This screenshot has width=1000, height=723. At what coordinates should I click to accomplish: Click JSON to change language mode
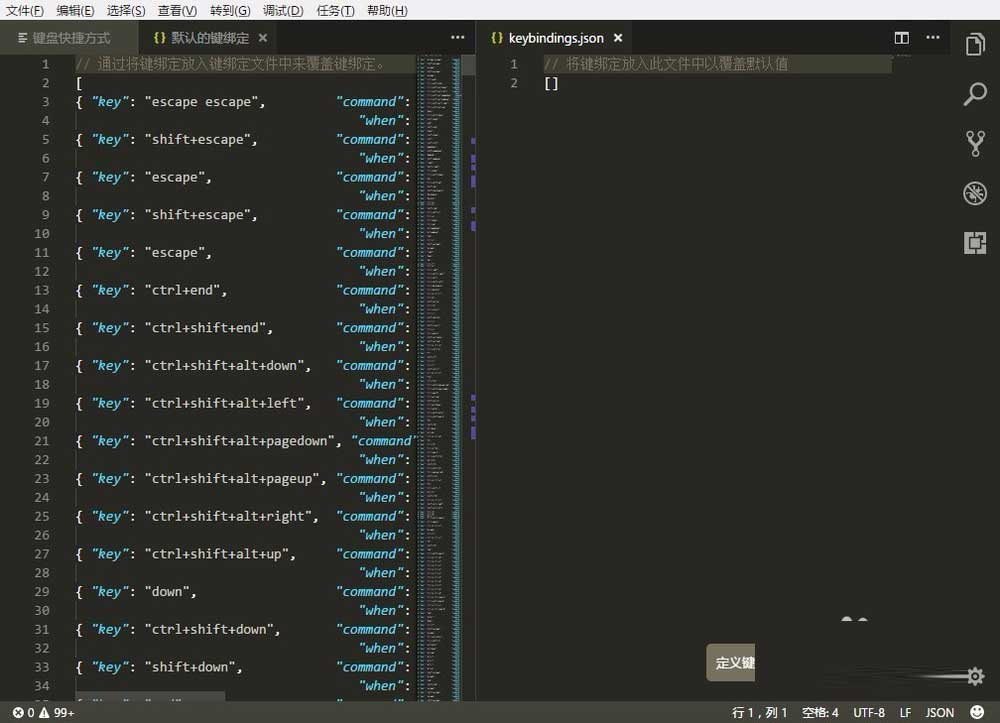939,712
